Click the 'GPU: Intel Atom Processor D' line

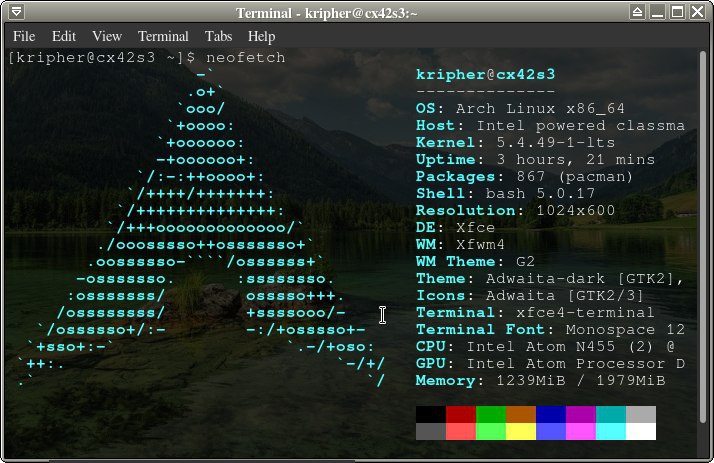[550, 364]
